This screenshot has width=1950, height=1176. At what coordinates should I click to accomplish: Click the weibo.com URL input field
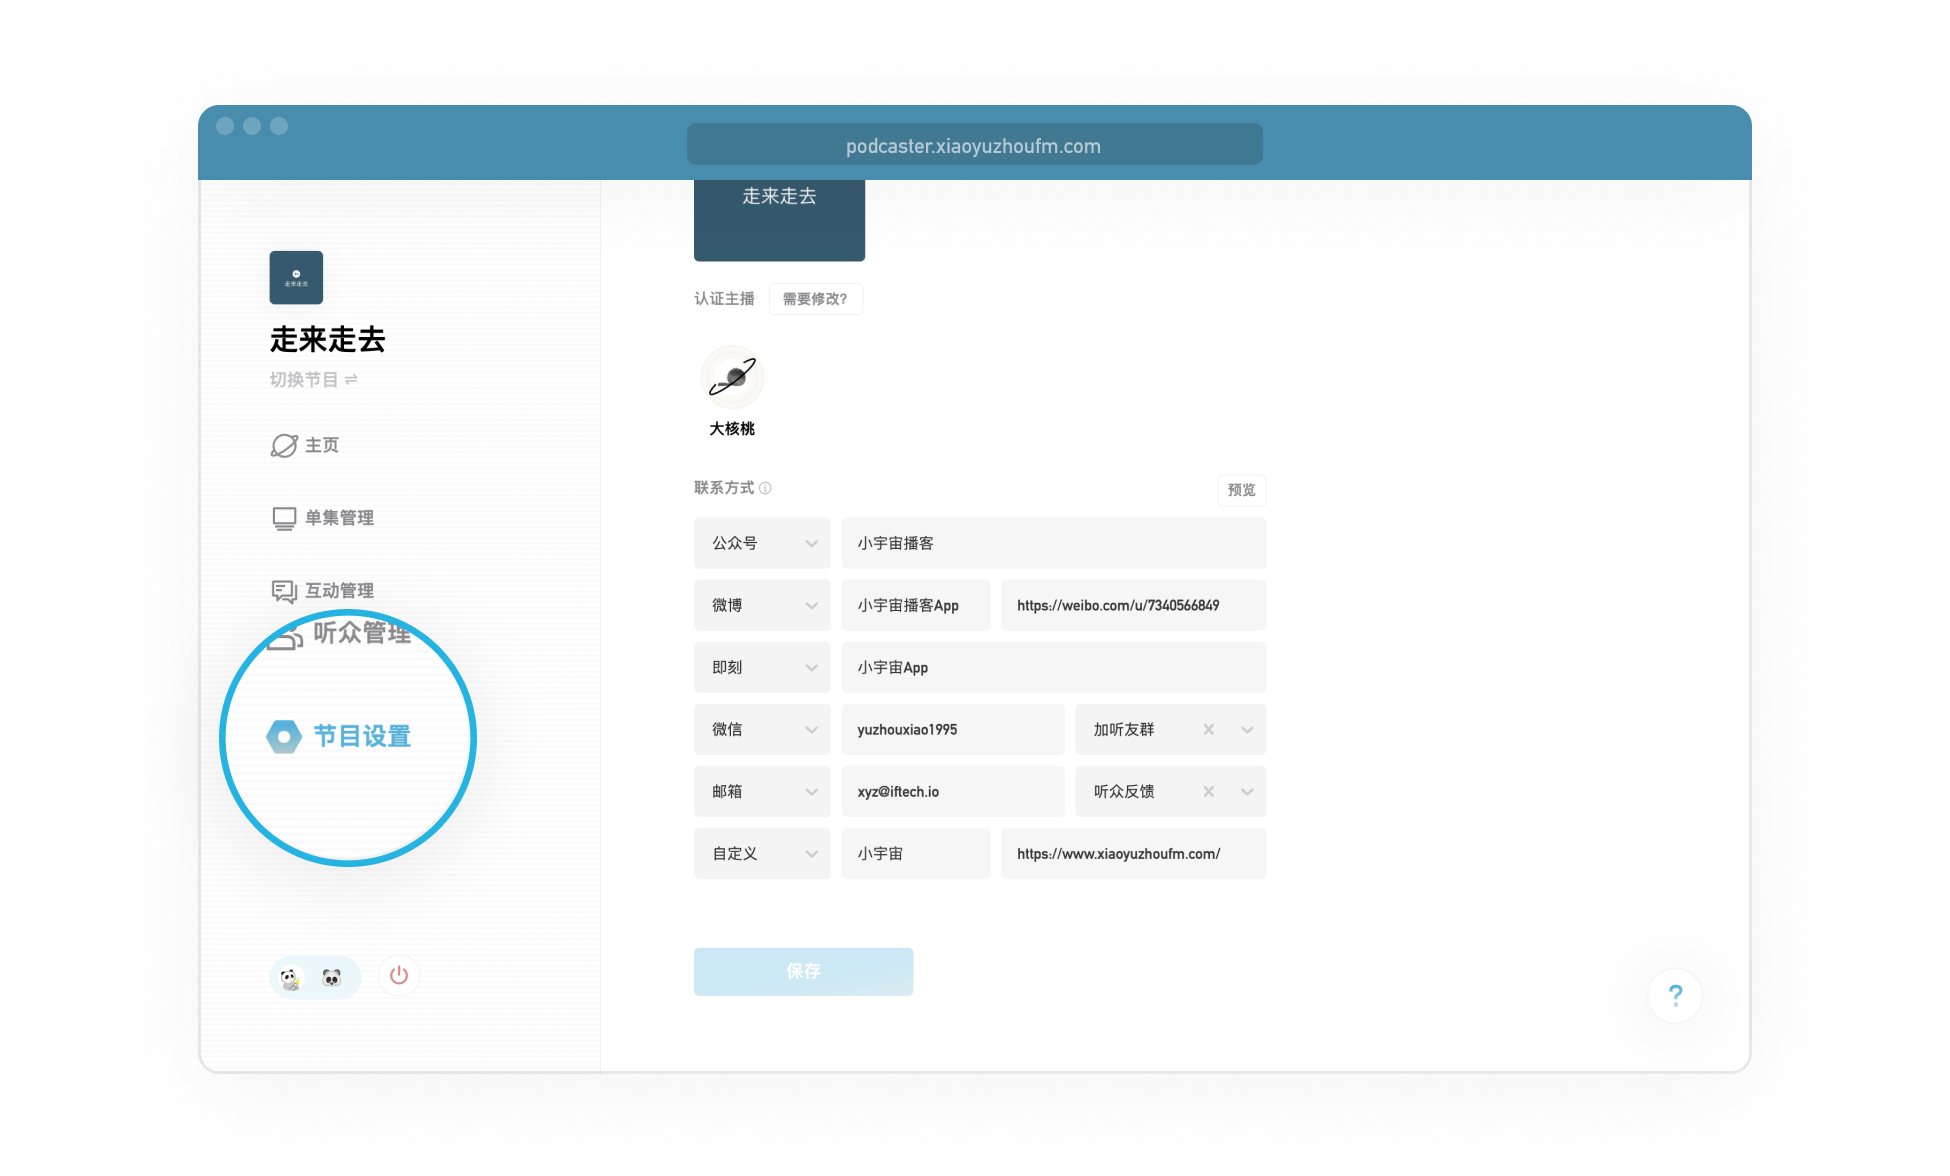click(1134, 605)
